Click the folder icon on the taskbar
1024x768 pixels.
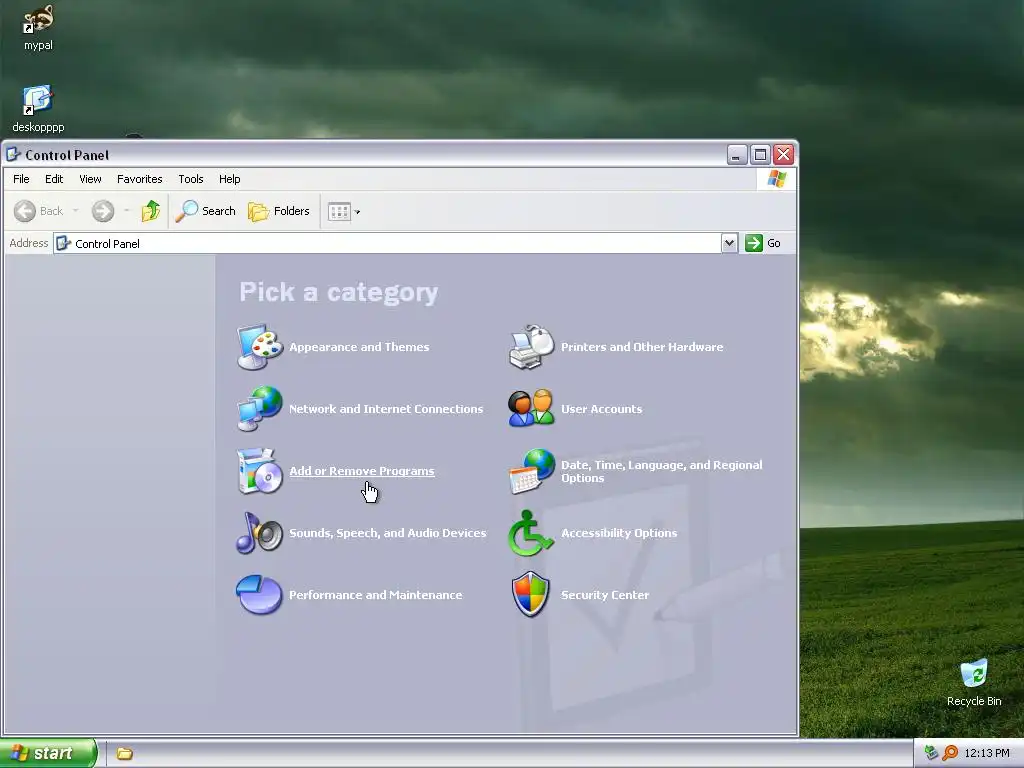click(x=125, y=754)
